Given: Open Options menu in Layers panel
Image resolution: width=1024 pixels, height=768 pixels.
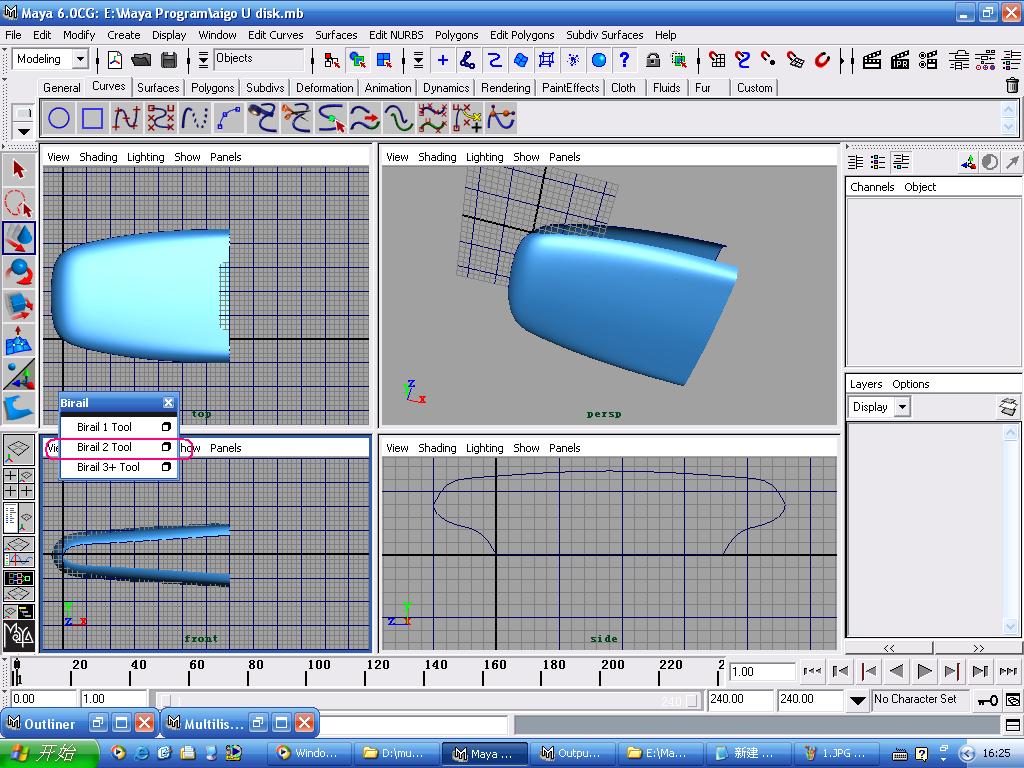Looking at the screenshot, I should (x=910, y=384).
